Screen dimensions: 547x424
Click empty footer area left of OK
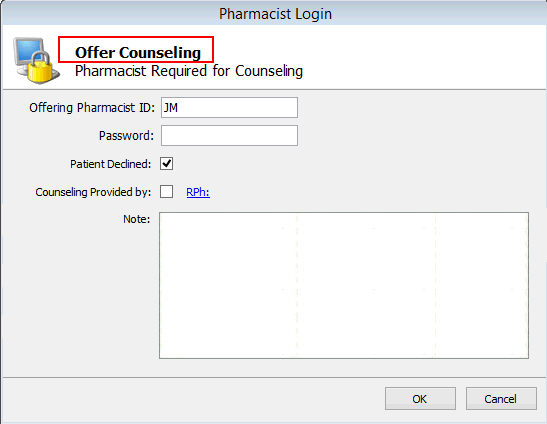[192, 399]
